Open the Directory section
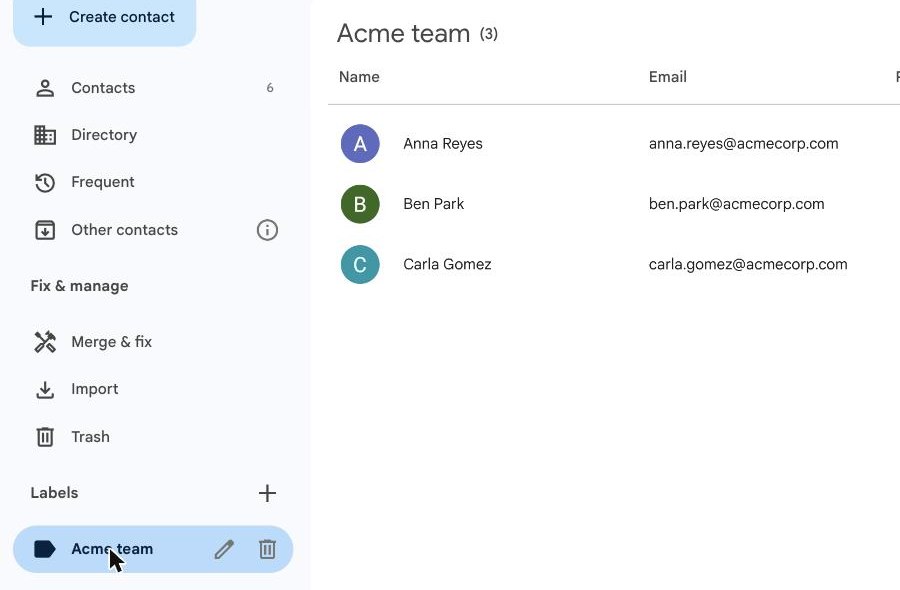Viewport: 900px width, 590px height. [x=153, y=135]
